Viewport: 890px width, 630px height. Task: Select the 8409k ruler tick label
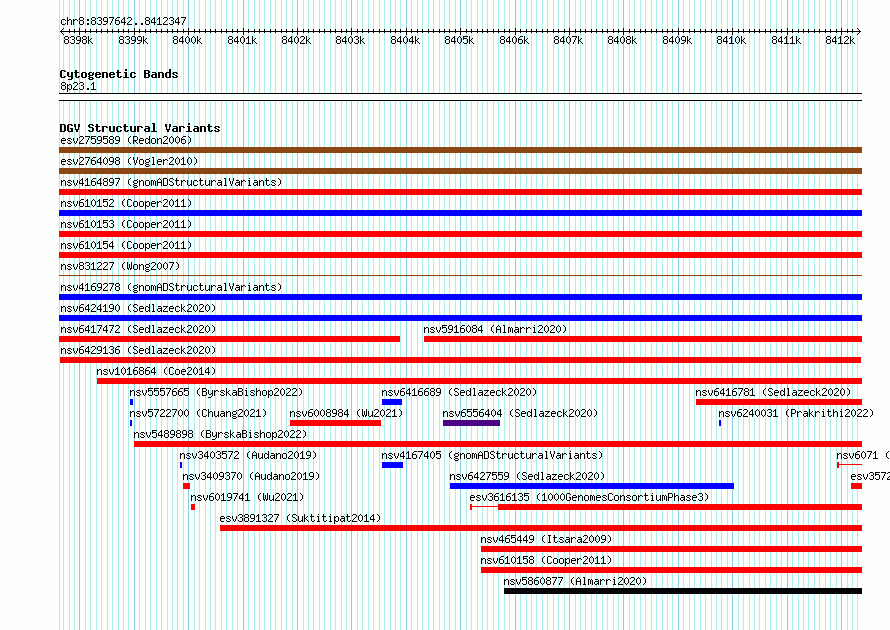pyautogui.click(x=677, y=40)
